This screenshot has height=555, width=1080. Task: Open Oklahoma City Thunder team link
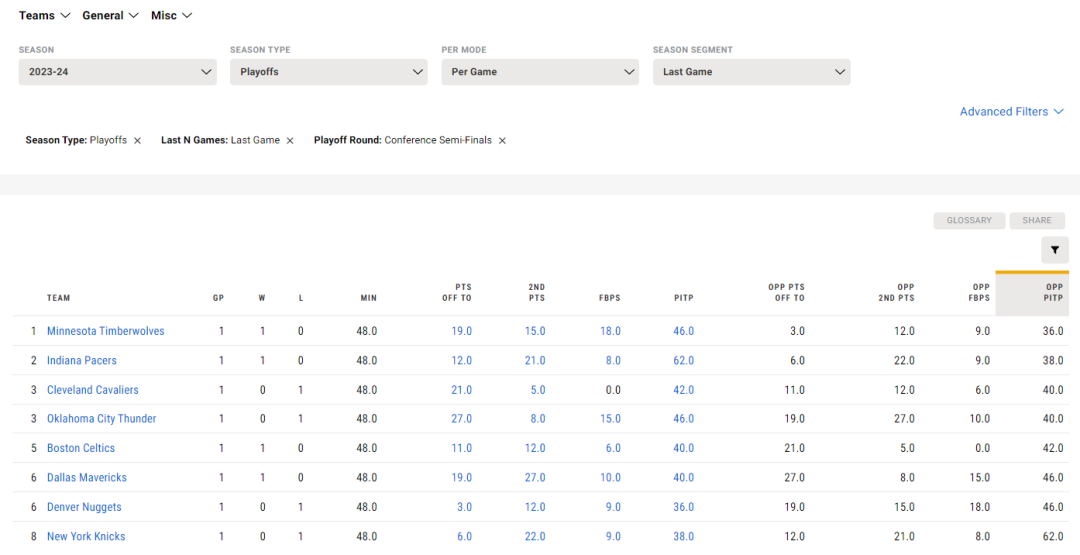[101, 419]
